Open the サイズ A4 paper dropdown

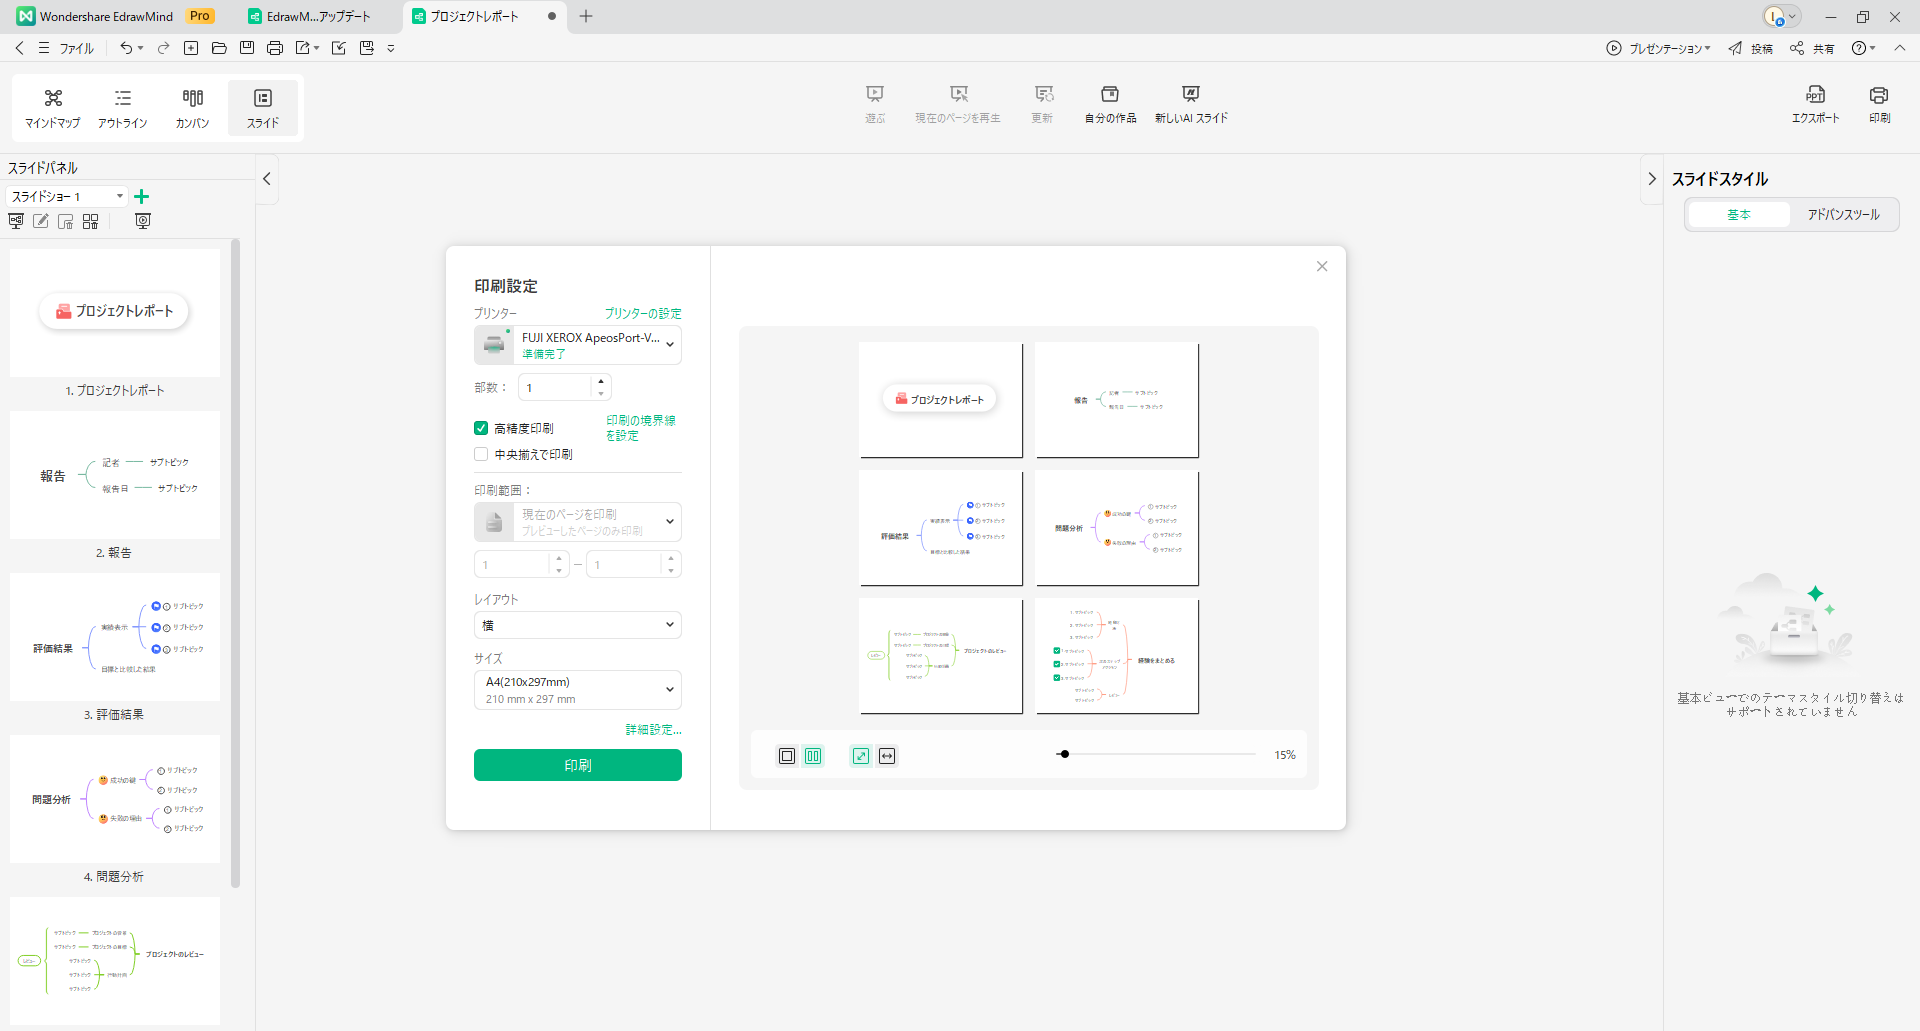point(577,690)
